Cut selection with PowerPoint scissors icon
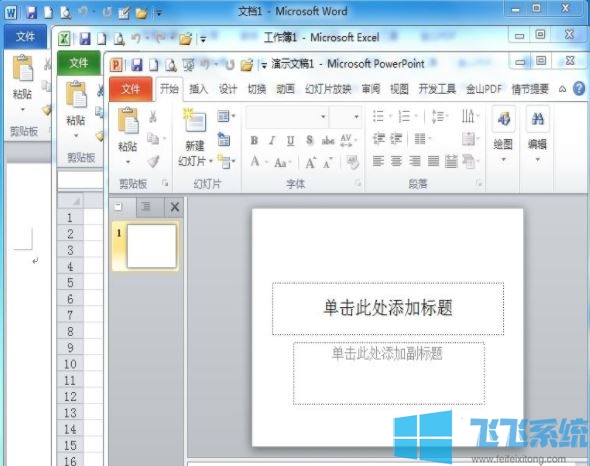590x466 pixels. pos(153,116)
